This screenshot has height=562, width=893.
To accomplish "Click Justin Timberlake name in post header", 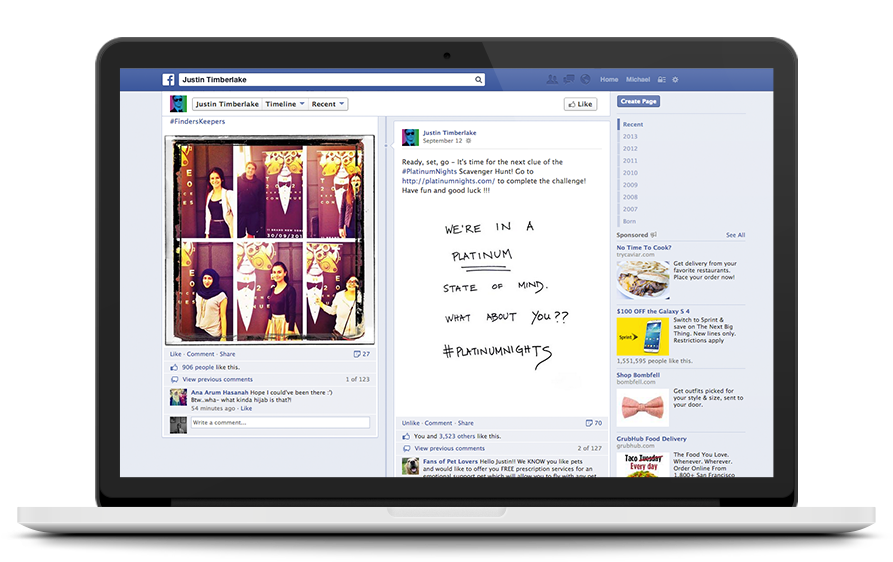I will 449,133.
